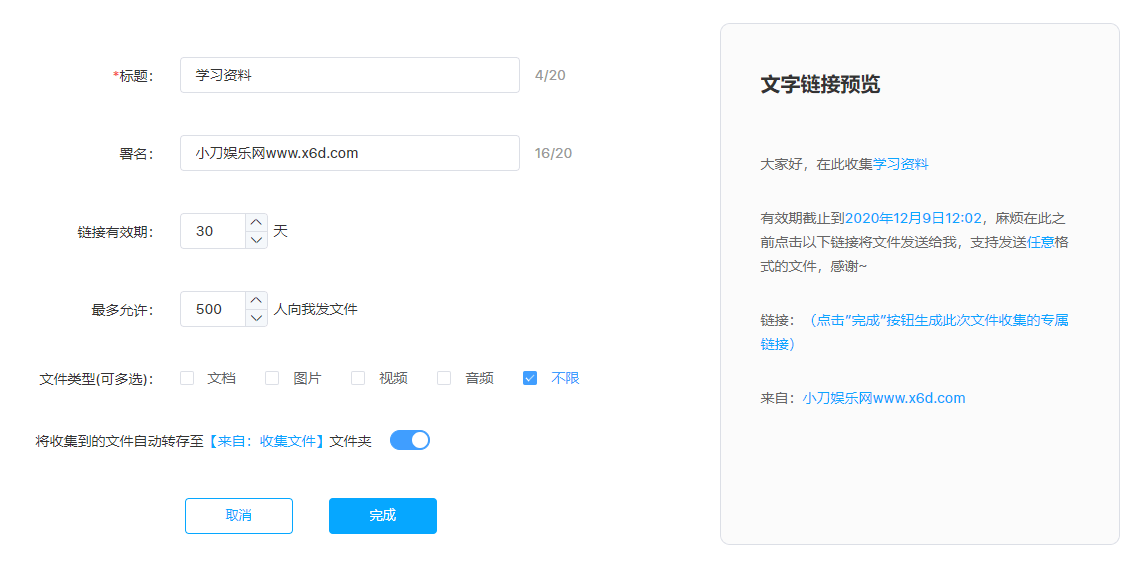The width and height of the screenshot is (1141, 577).
Task: Decrease the link validity days stepper
Action: pyautogui.click(x=256, y=240)
